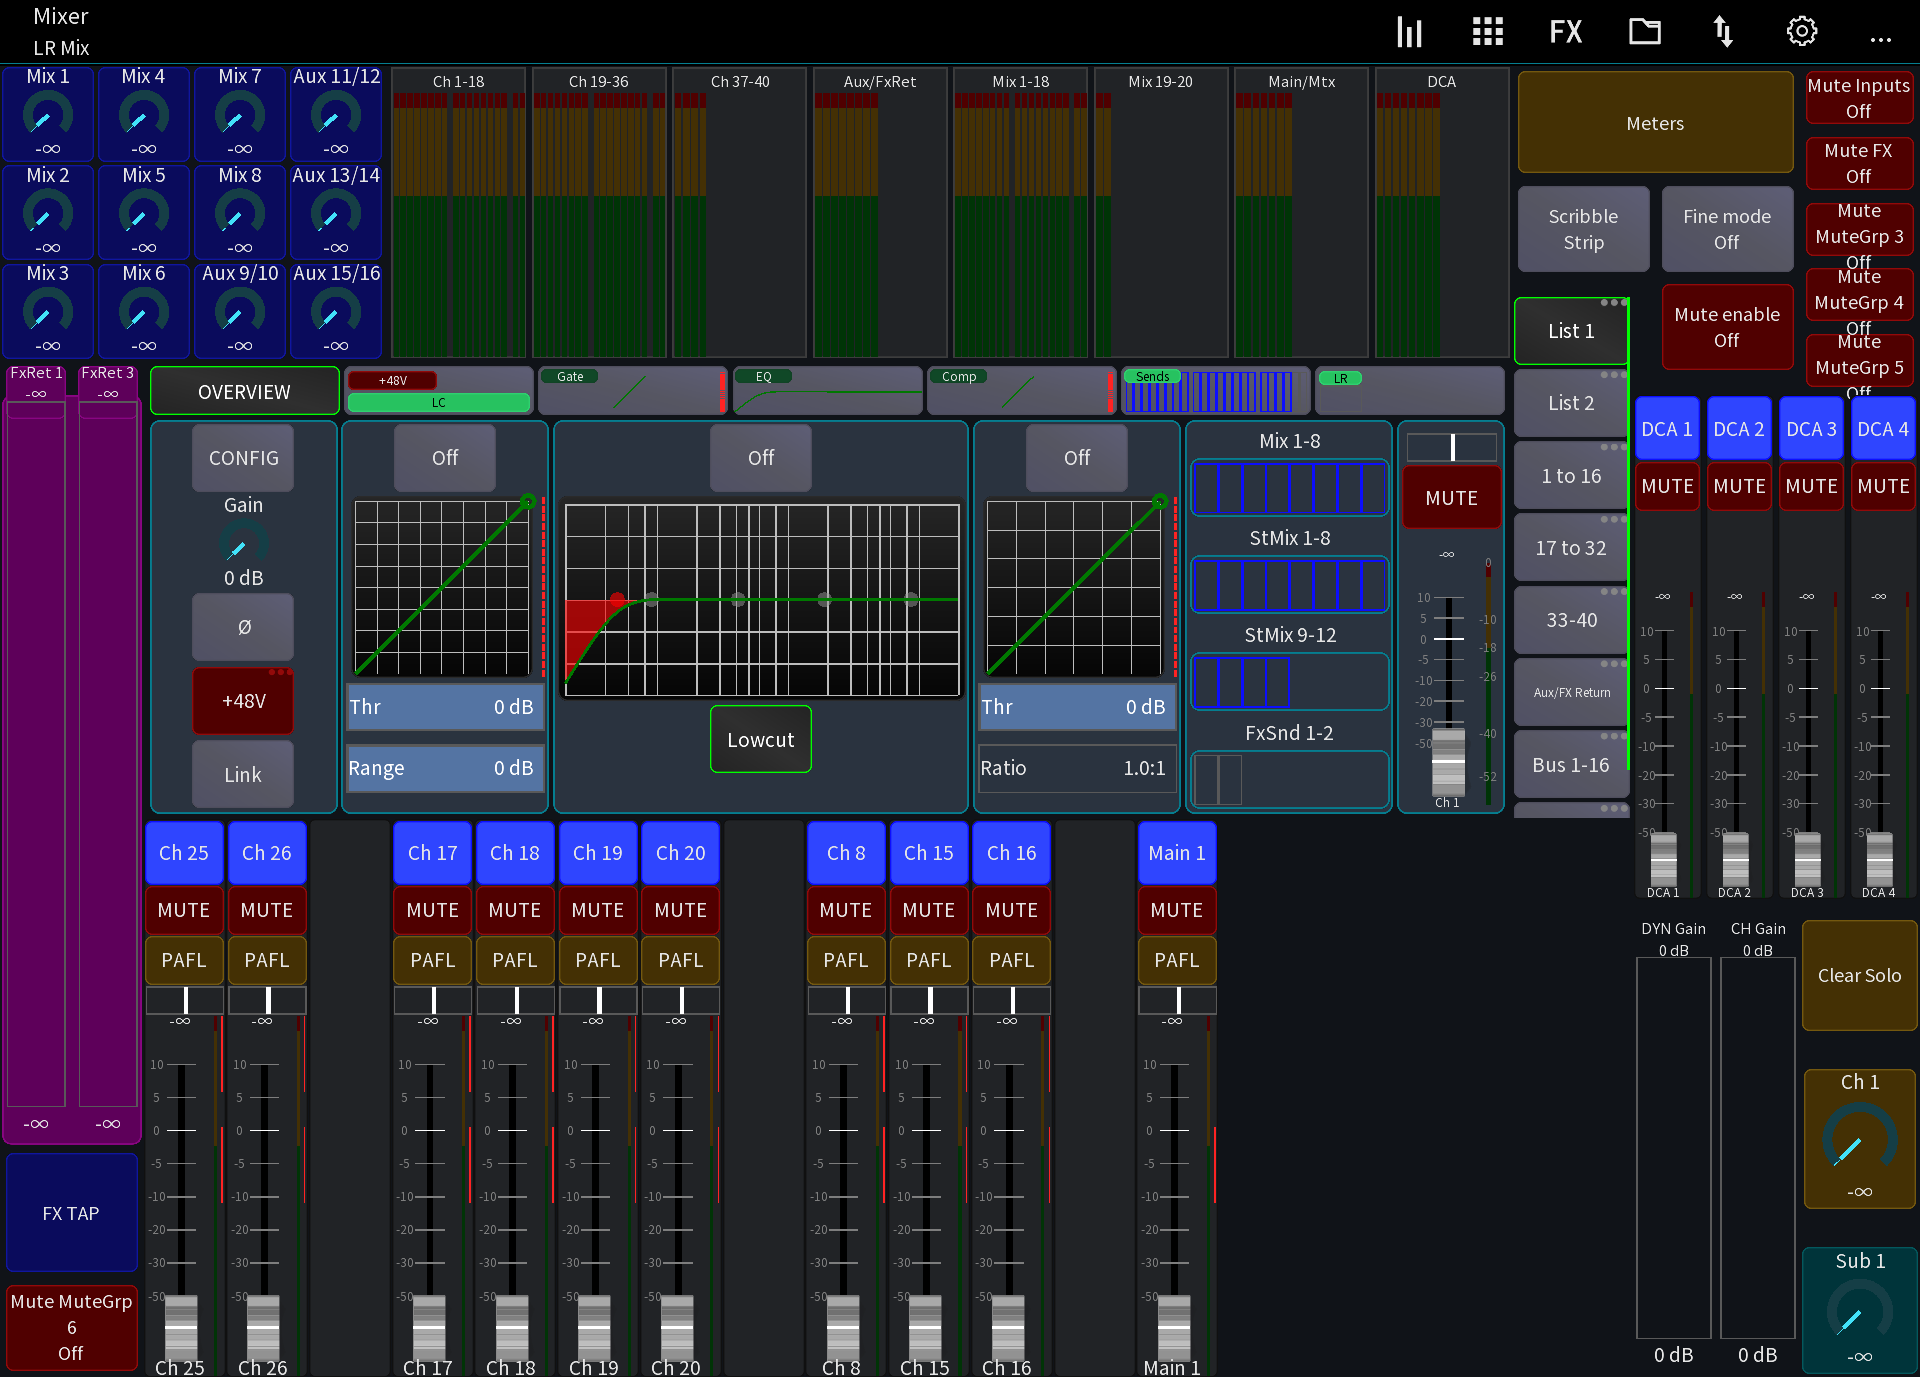Click the up-down sync arrows icon
The height and width of the screenshot is (1377, 1920).
(1723, 32)
